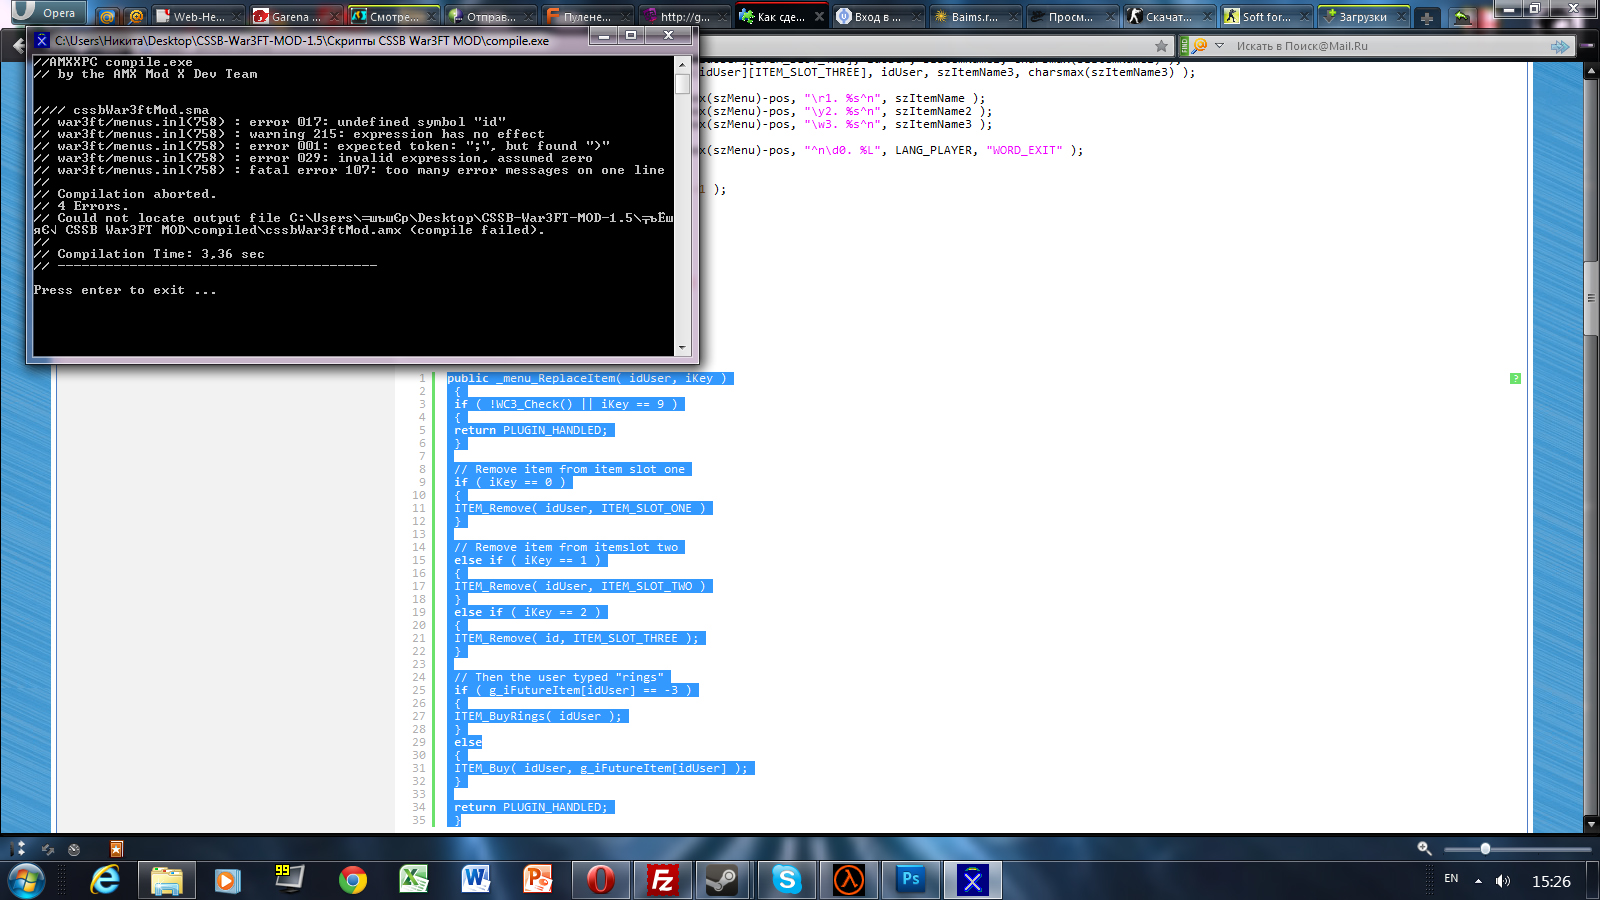This screenshot has height=900, width=1600.
Task: Open Skype from the taskbar
Action: tap(787, 880)
